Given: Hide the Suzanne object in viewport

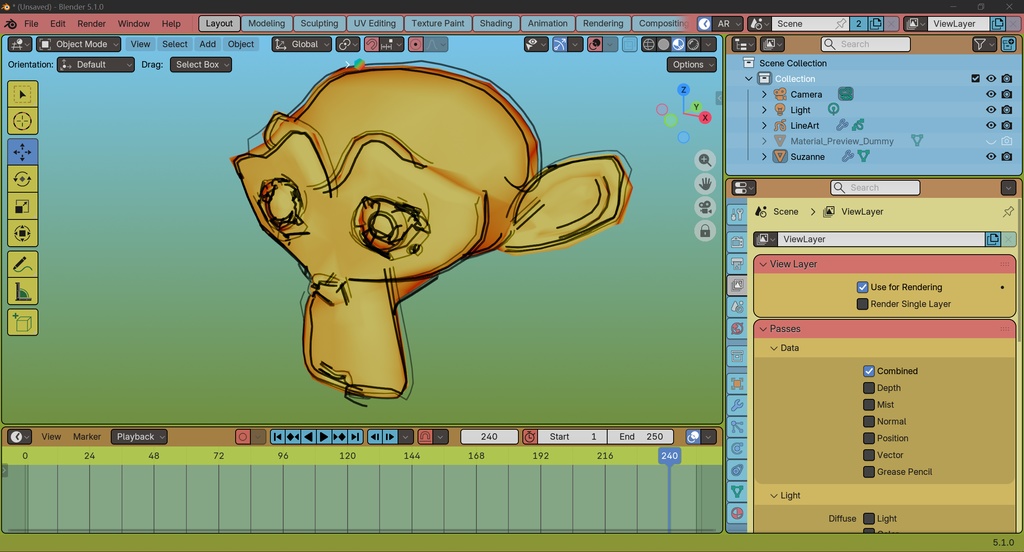Looking at the screenshot, I should (991, 157).
